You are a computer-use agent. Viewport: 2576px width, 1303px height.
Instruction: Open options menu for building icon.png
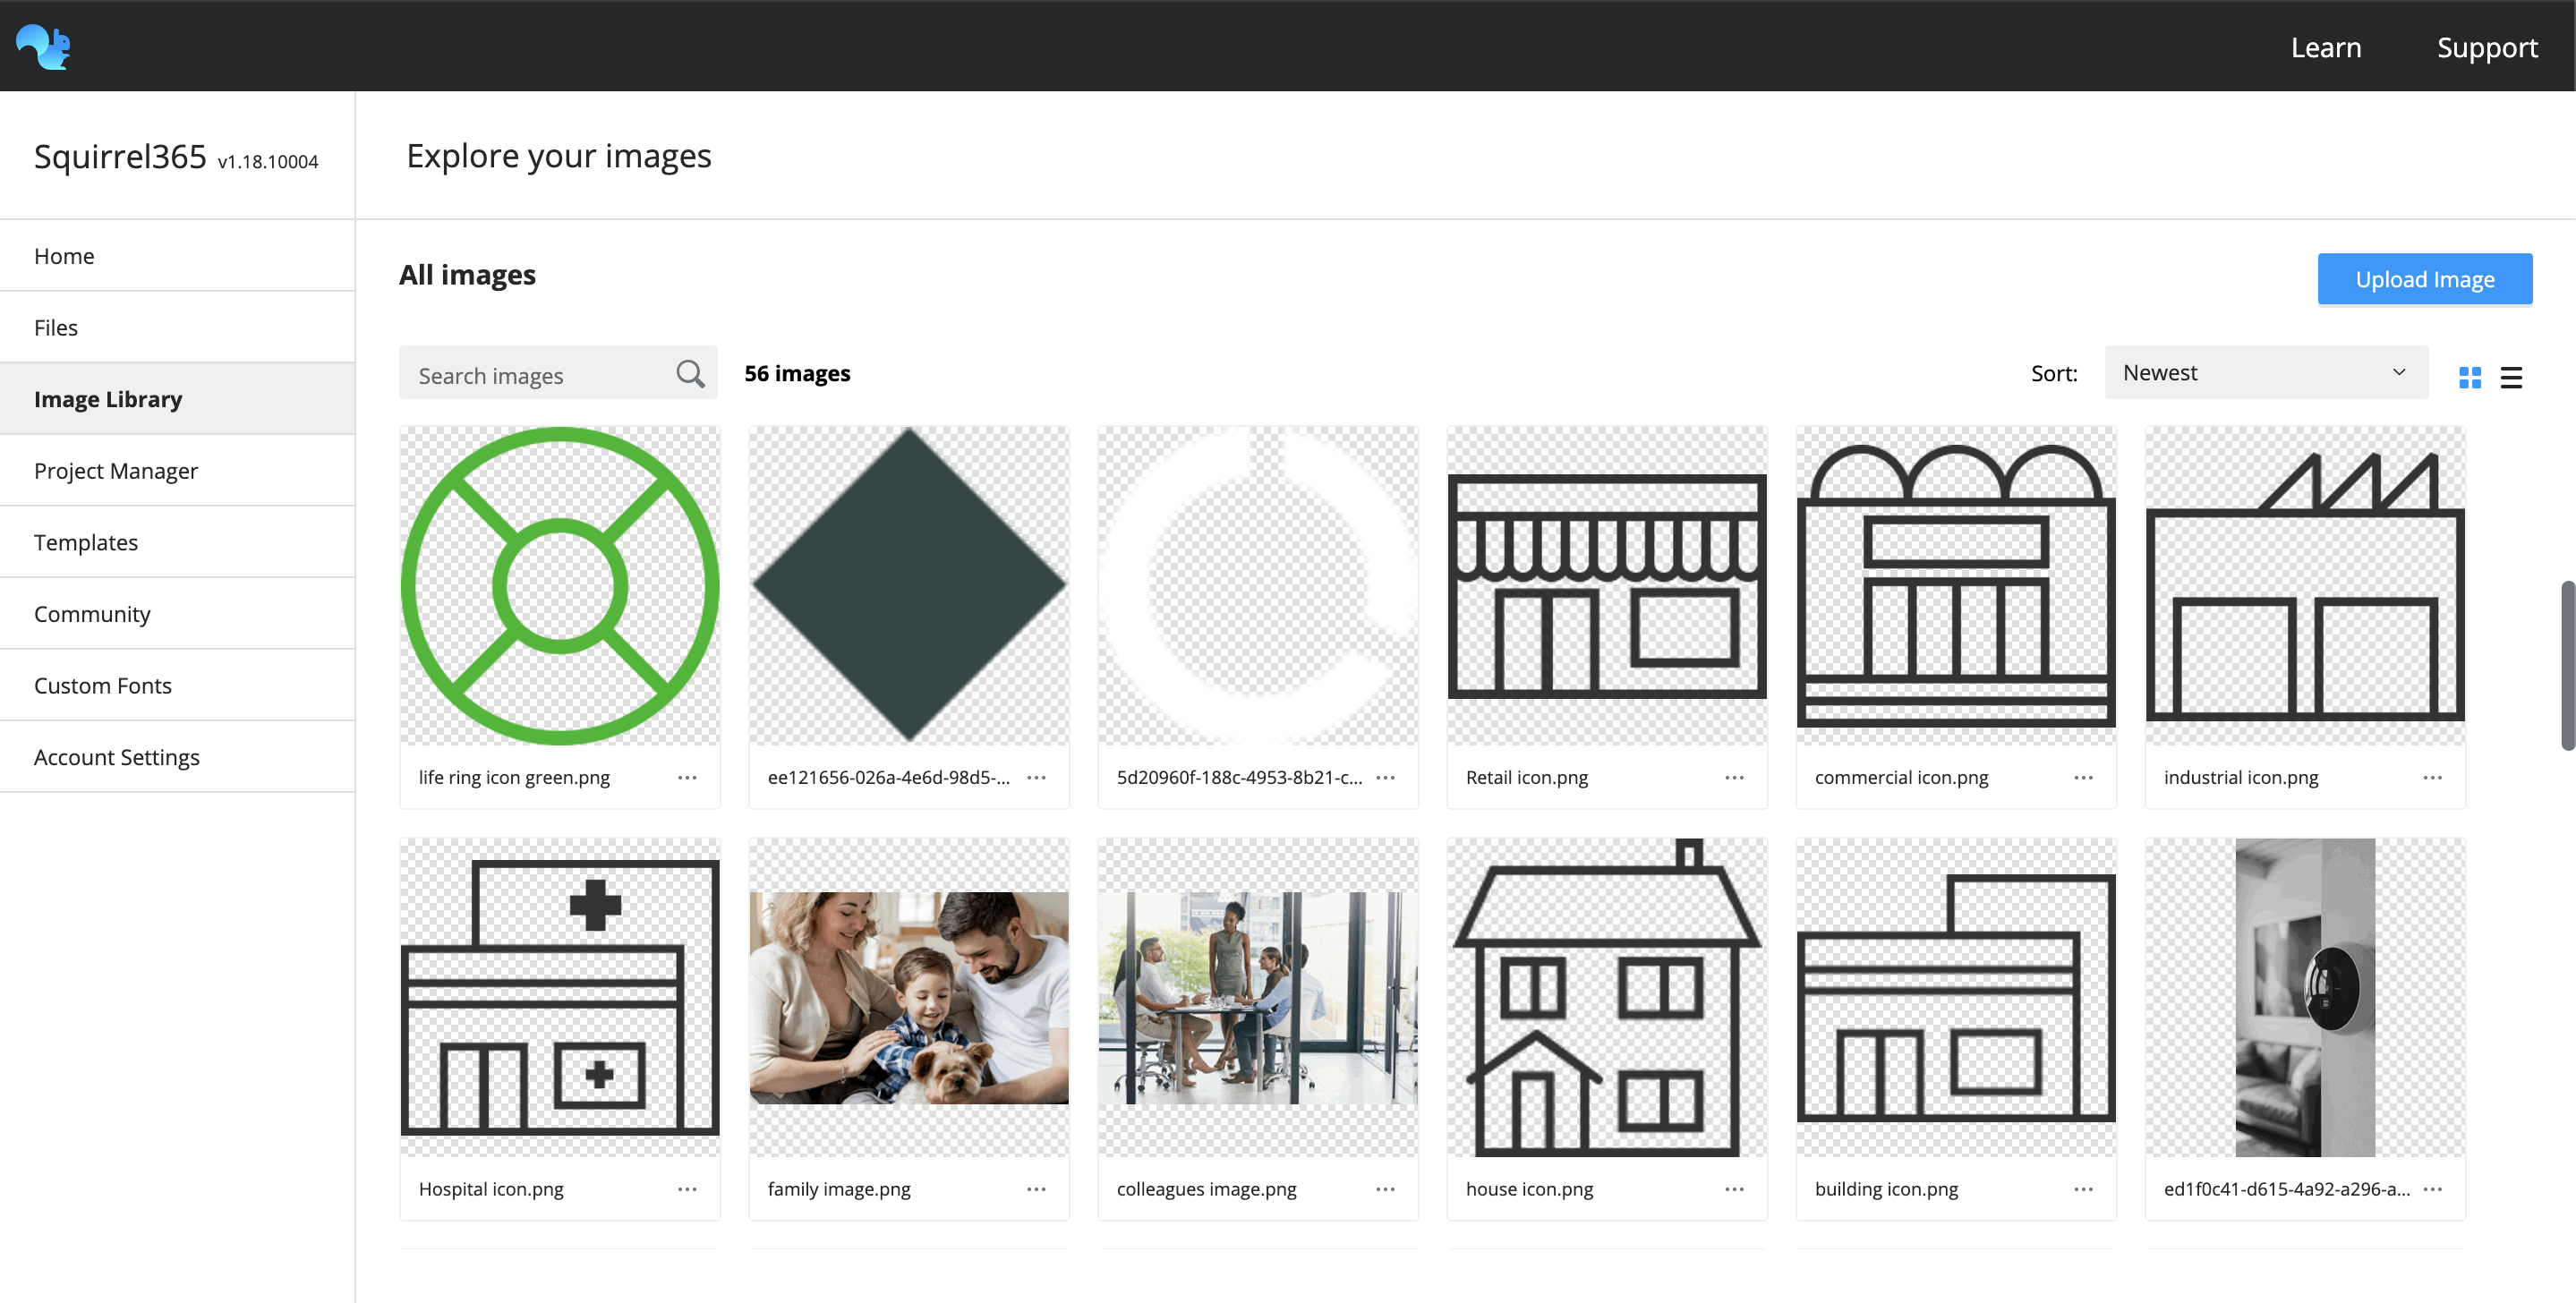(2084, 1189)
